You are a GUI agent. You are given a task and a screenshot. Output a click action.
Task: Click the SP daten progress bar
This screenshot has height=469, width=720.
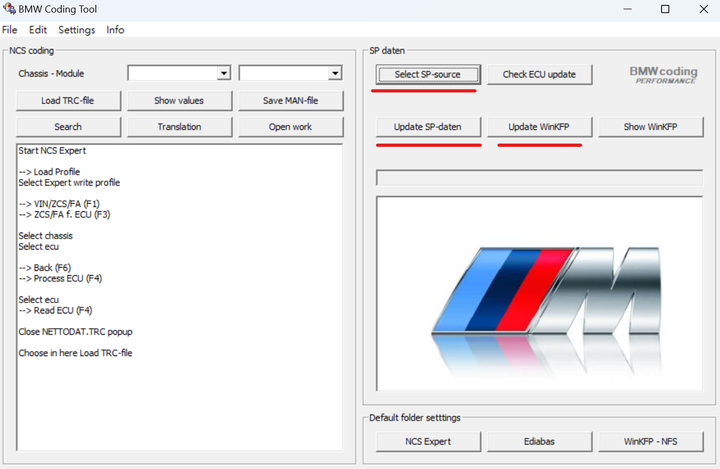539,178
